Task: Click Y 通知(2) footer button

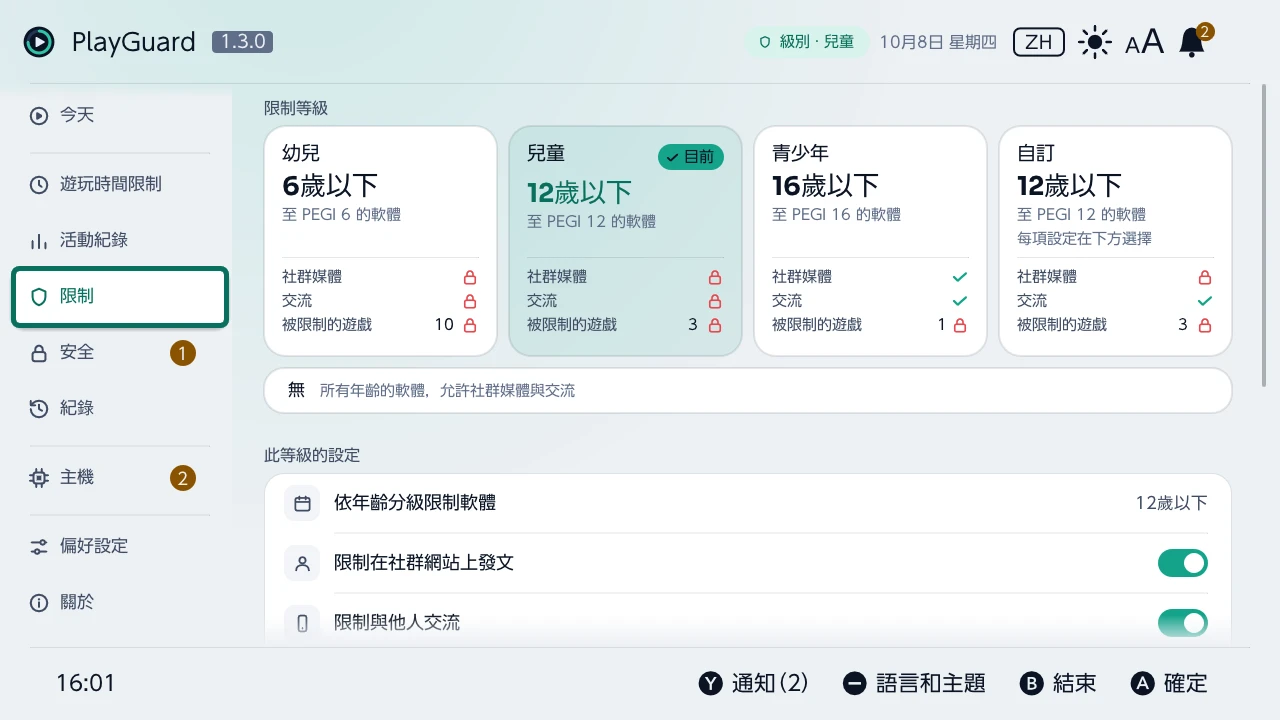Action: [753, 683]
